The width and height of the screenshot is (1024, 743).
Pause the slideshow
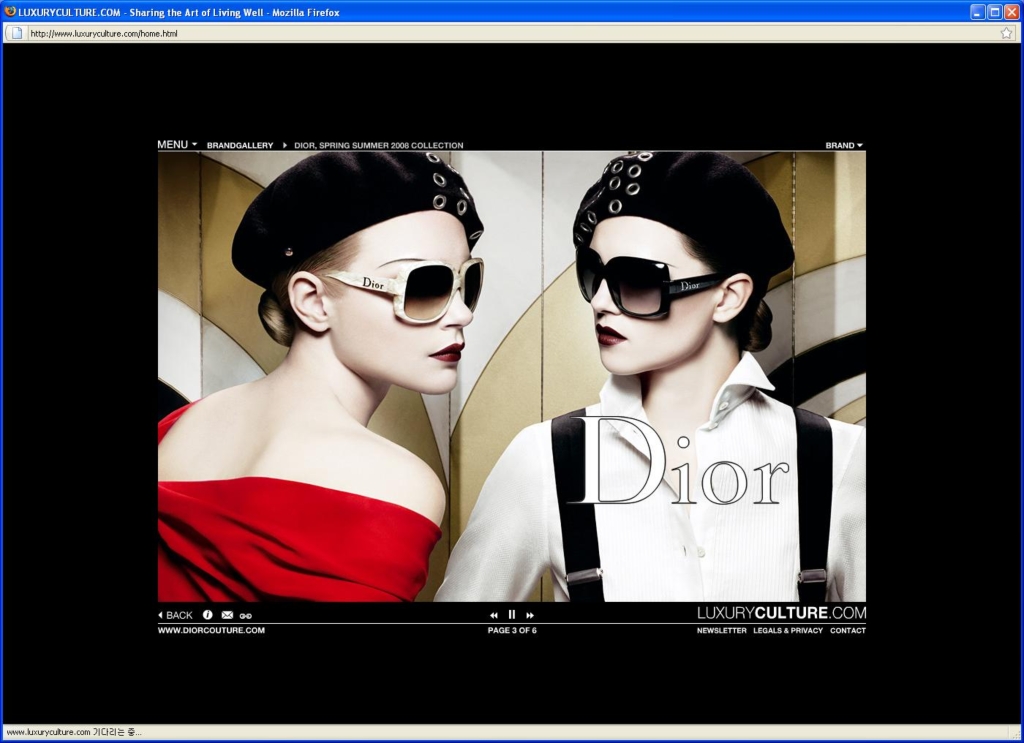[x=512, y=614]
